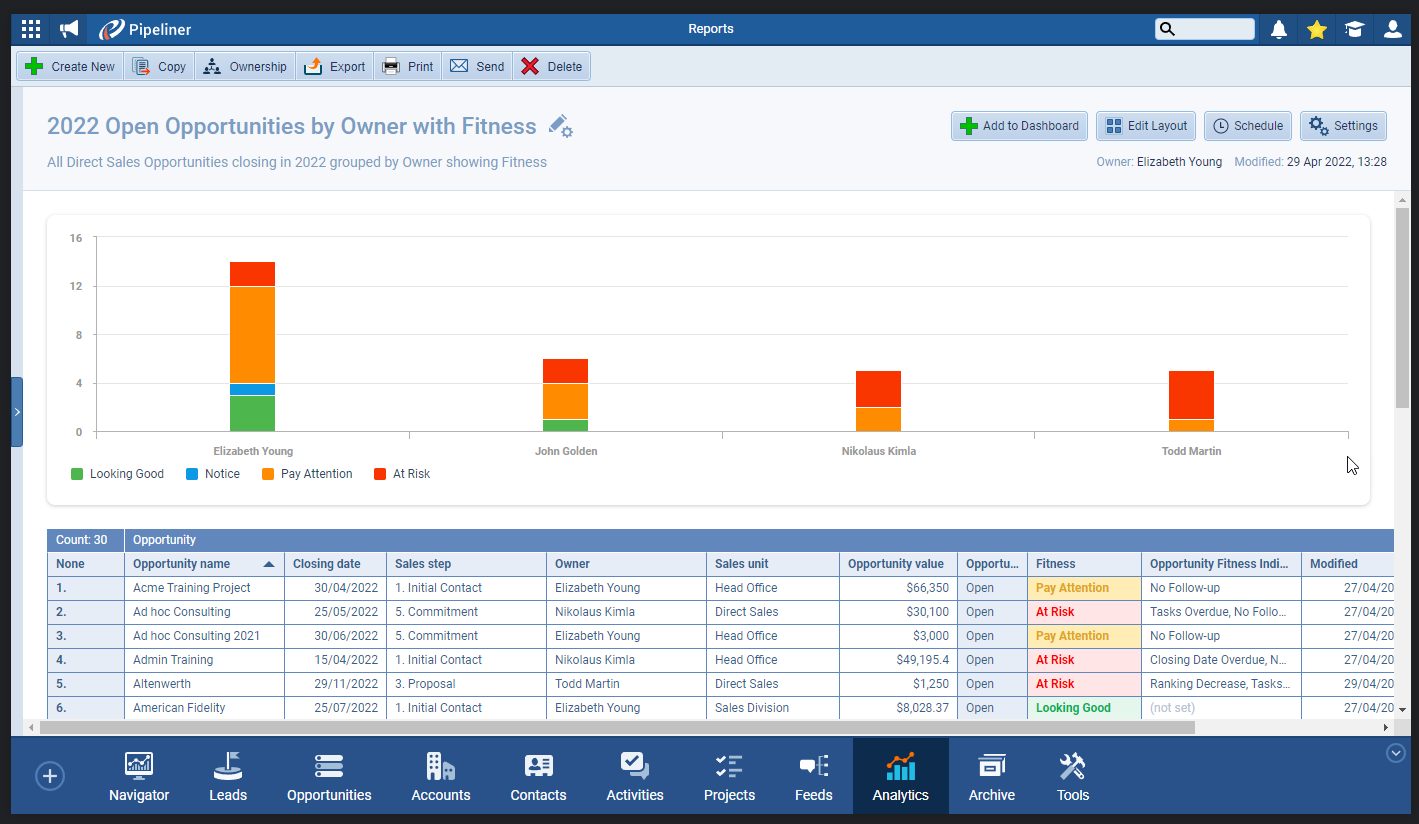1419x824 pixels.
Task: Toggle the Looking Good legend series
Action: [x=117, y=474]
